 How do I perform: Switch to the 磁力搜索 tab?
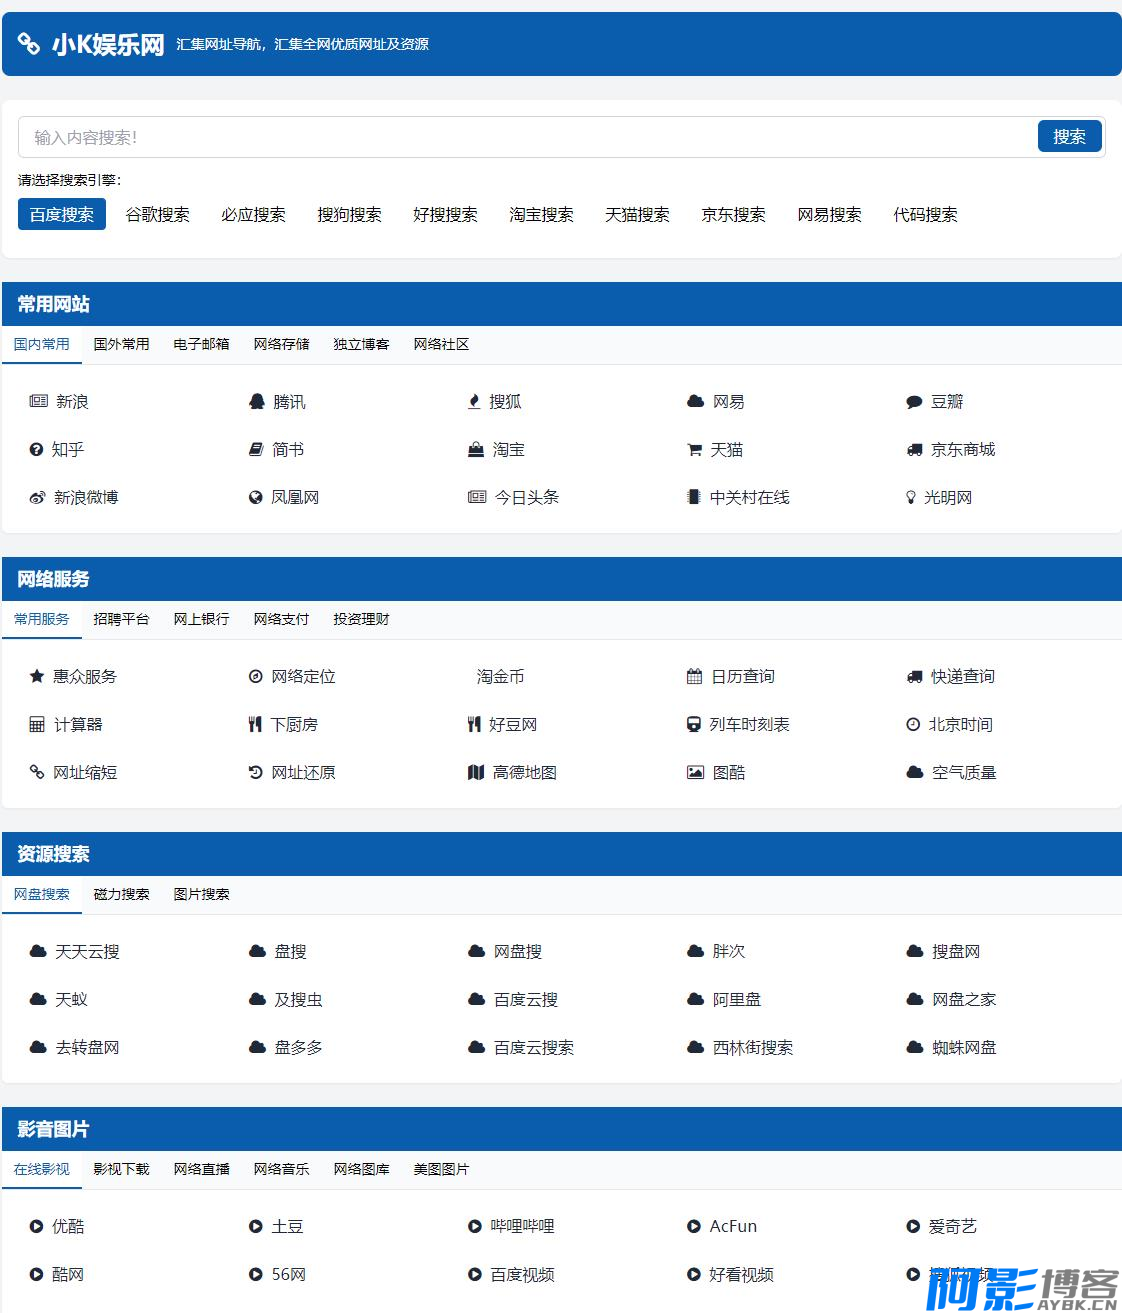tap(121, 894)
